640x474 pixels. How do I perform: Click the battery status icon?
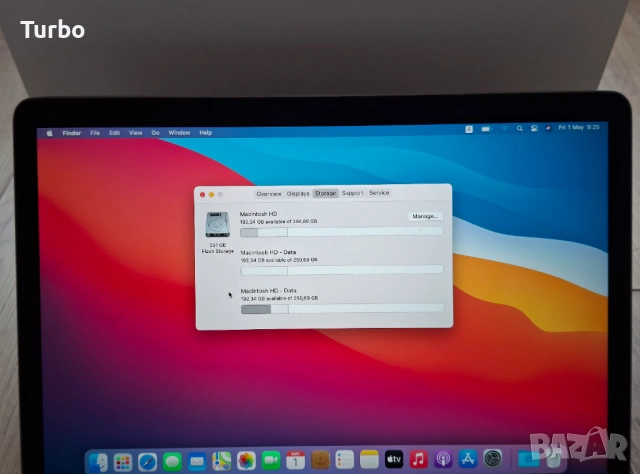(x=487, y=129)
